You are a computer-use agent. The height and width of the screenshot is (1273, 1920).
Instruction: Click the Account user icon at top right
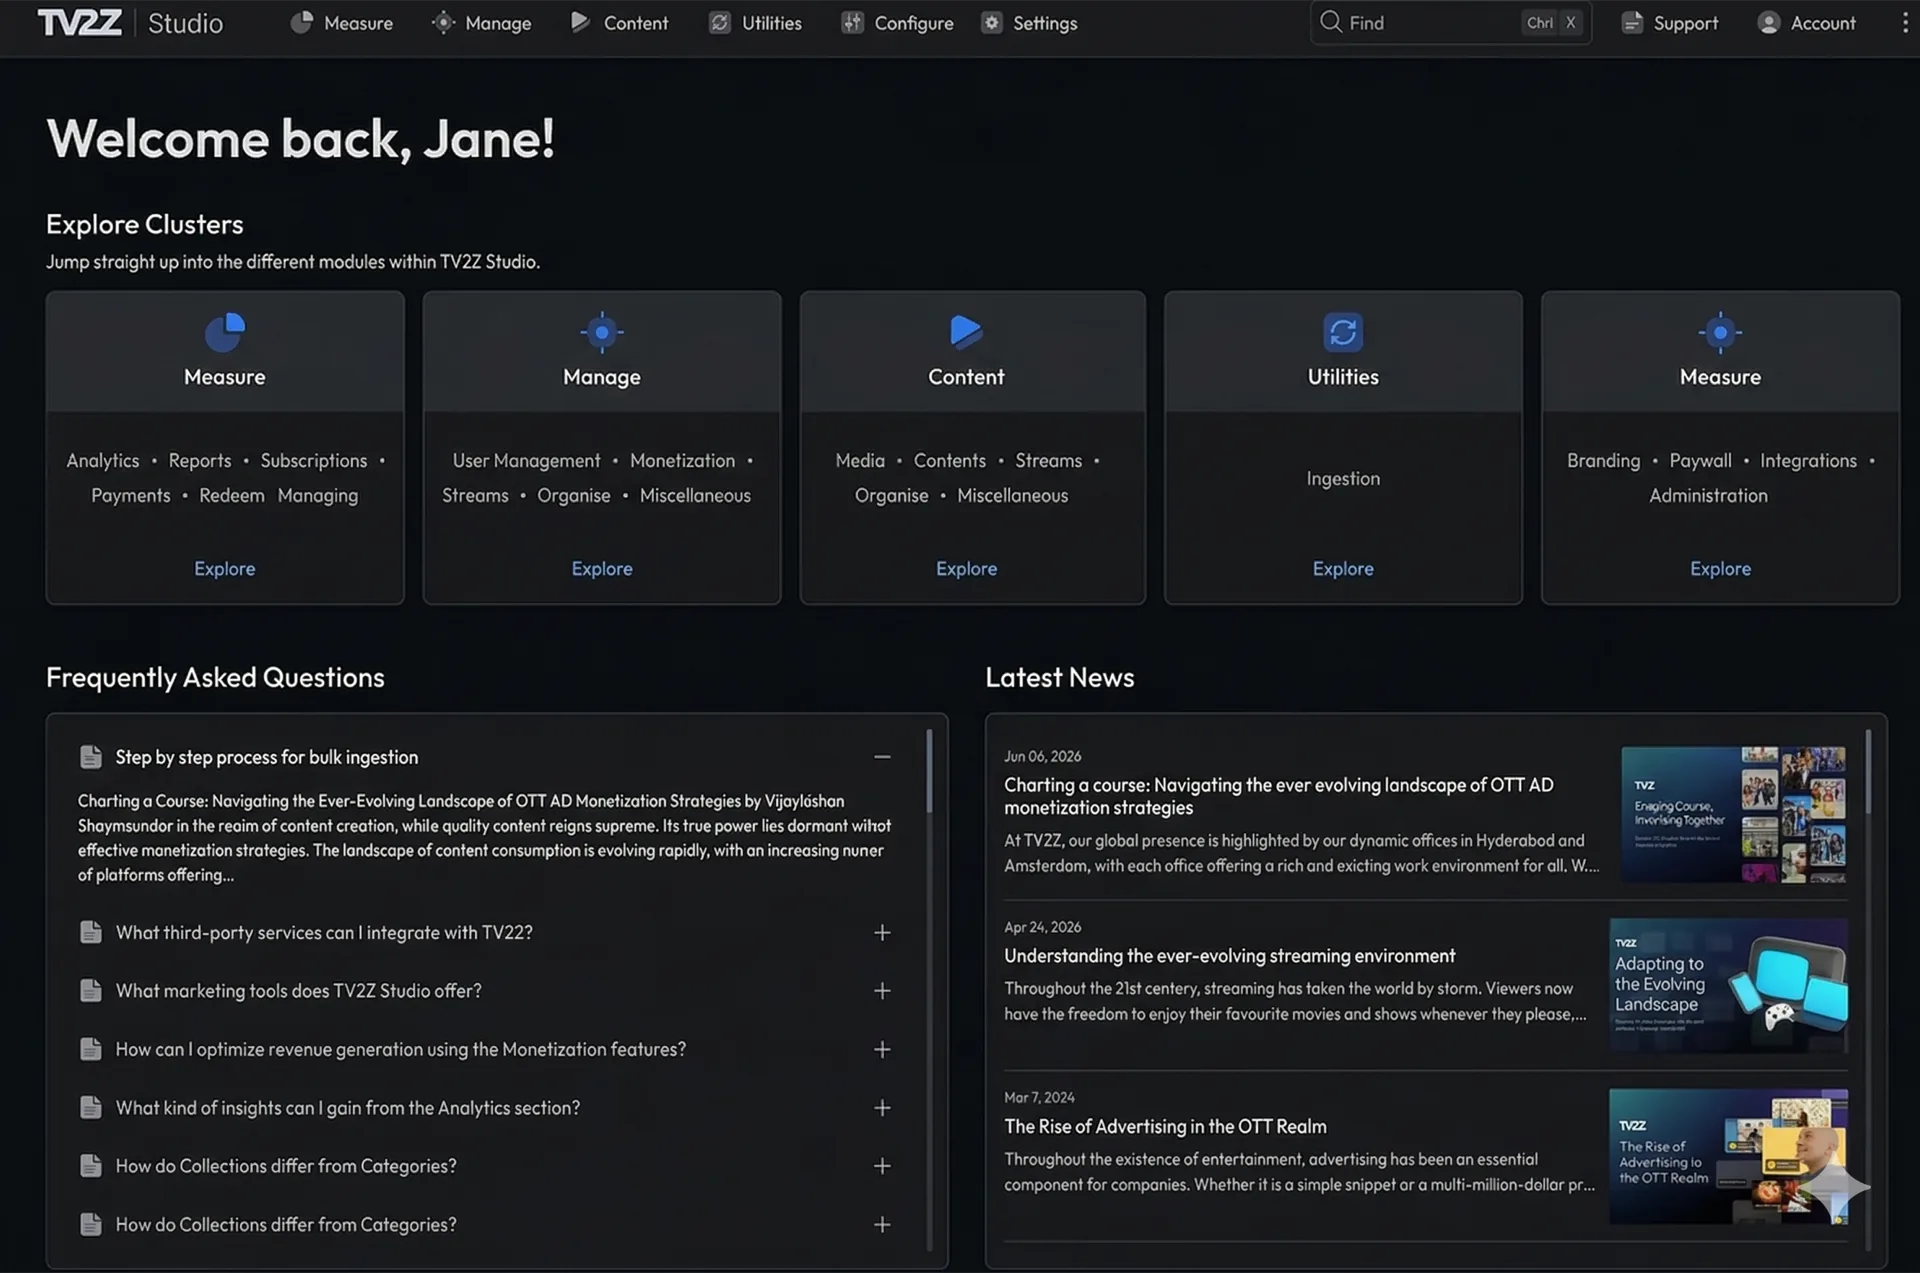[1768, 22]
